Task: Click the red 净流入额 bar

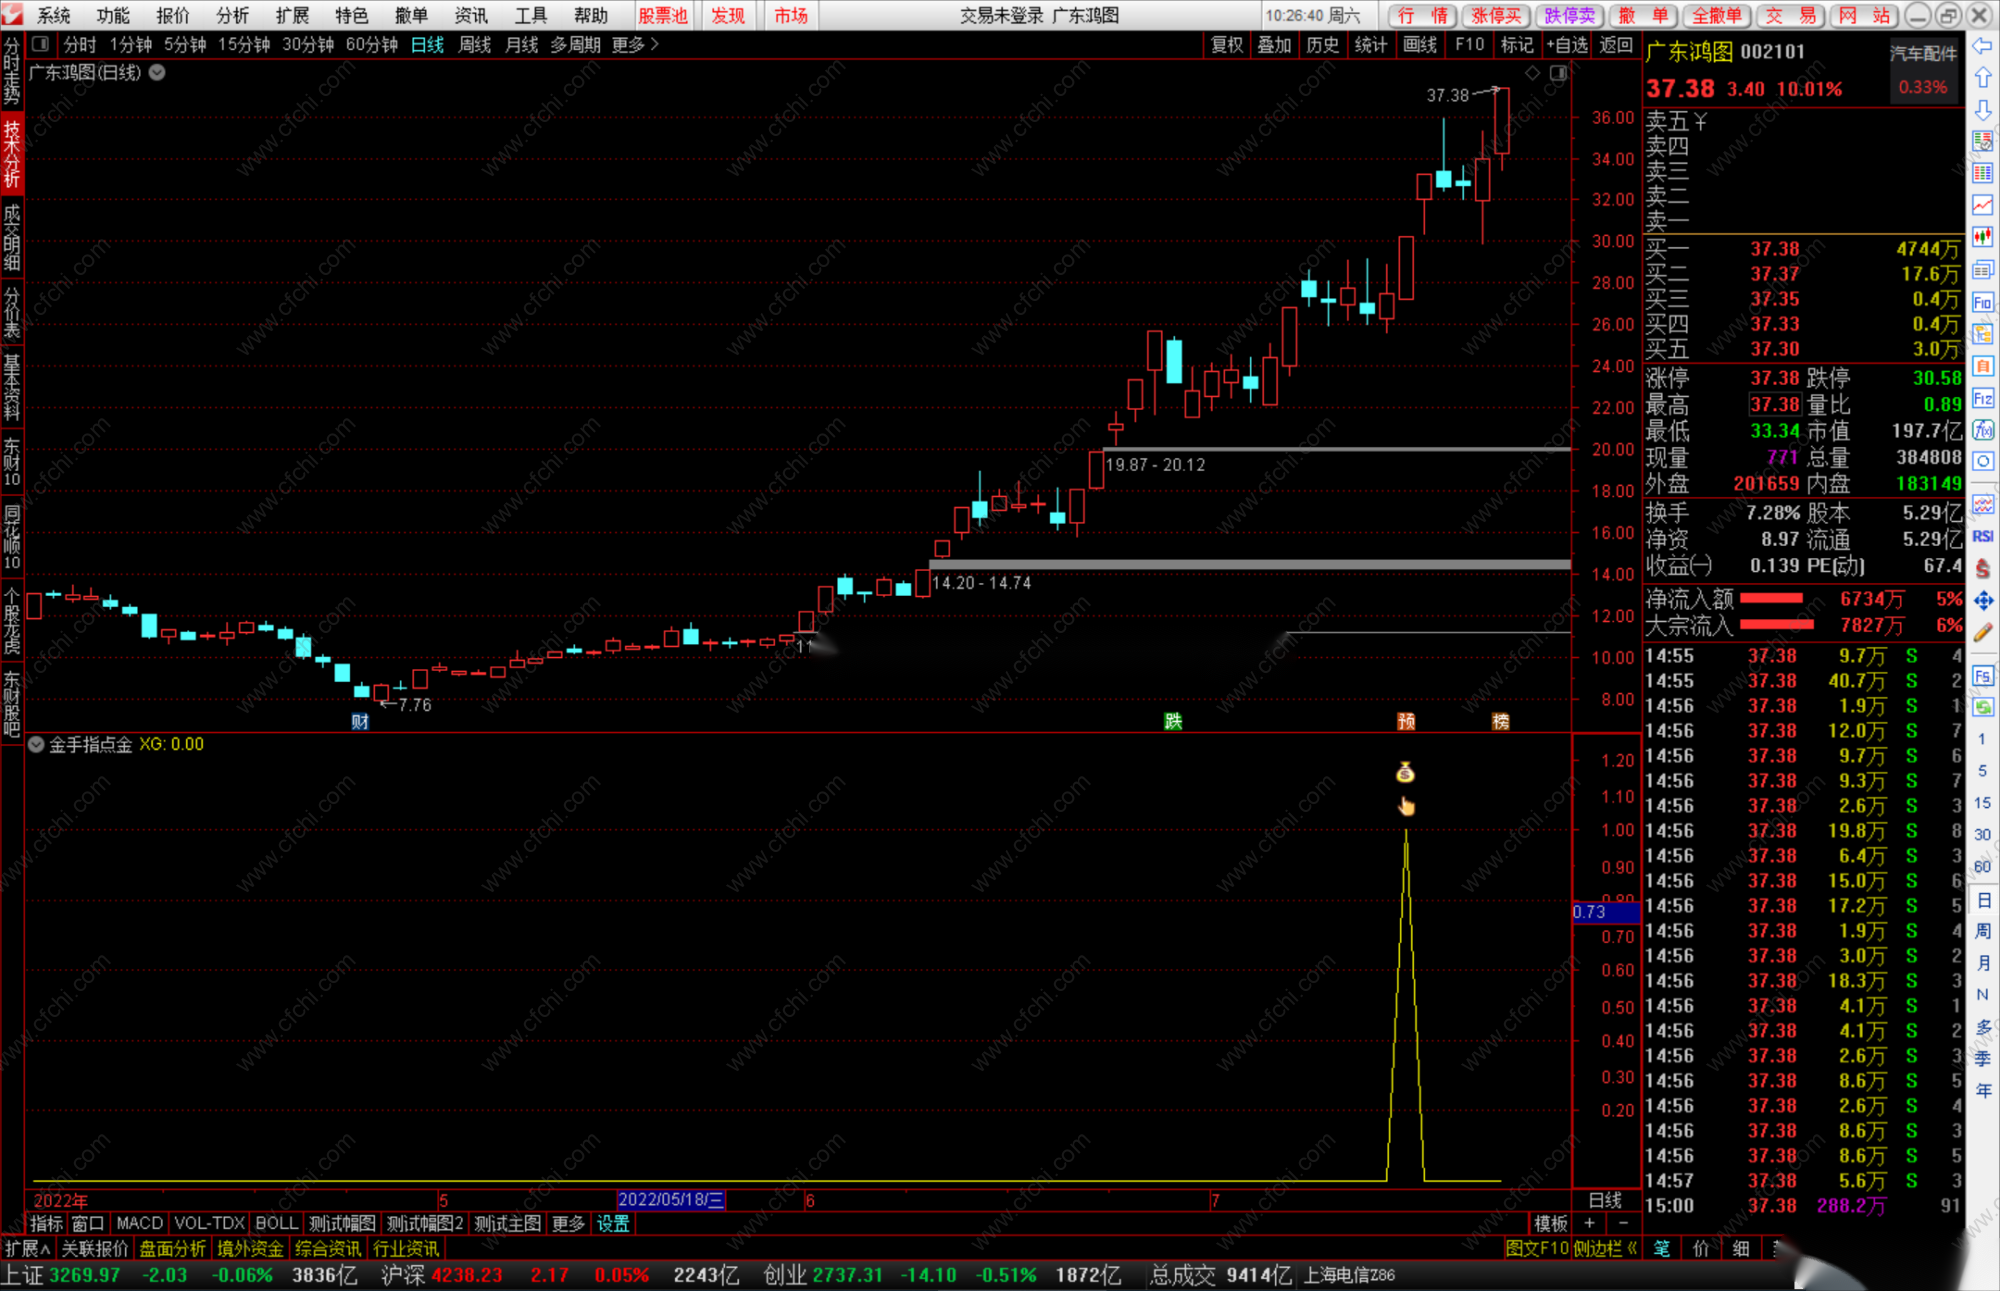Action: tap(1771, 598)
